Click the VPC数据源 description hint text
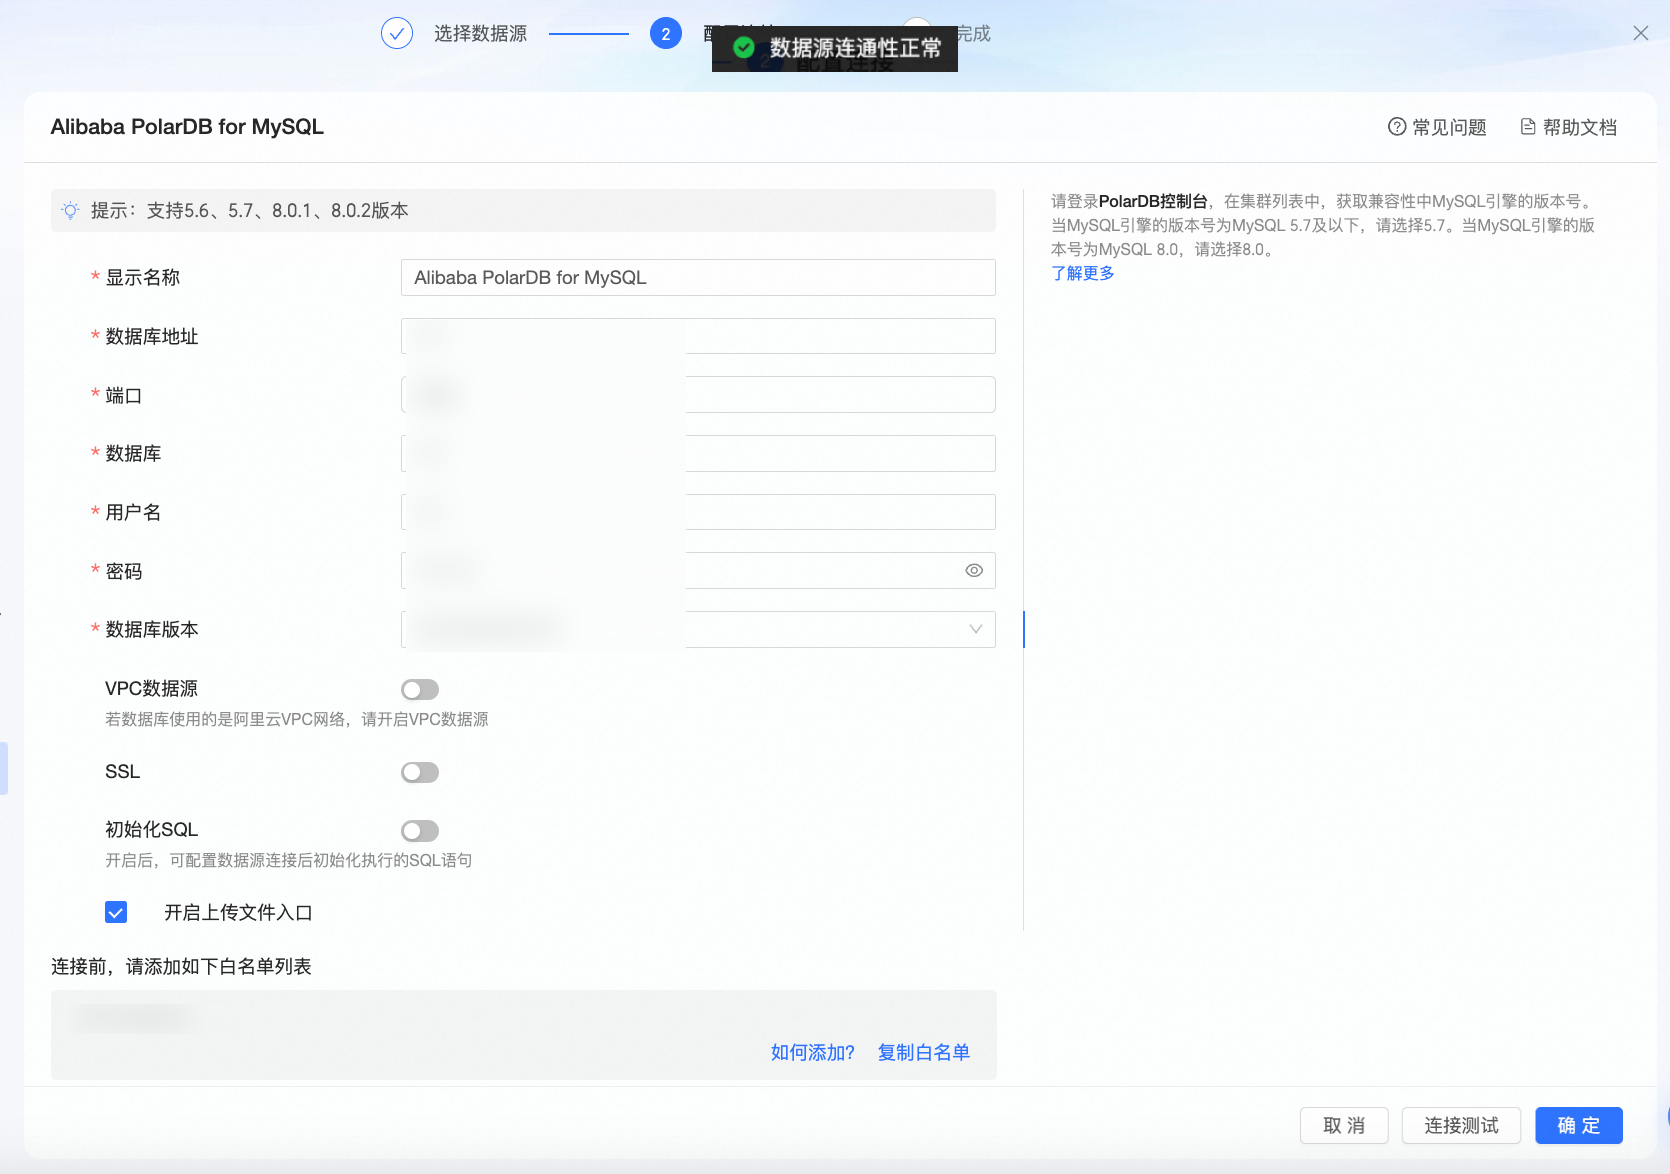Screen dimensions: 1670x1174 pyautogui.click(x=296, y=719)
